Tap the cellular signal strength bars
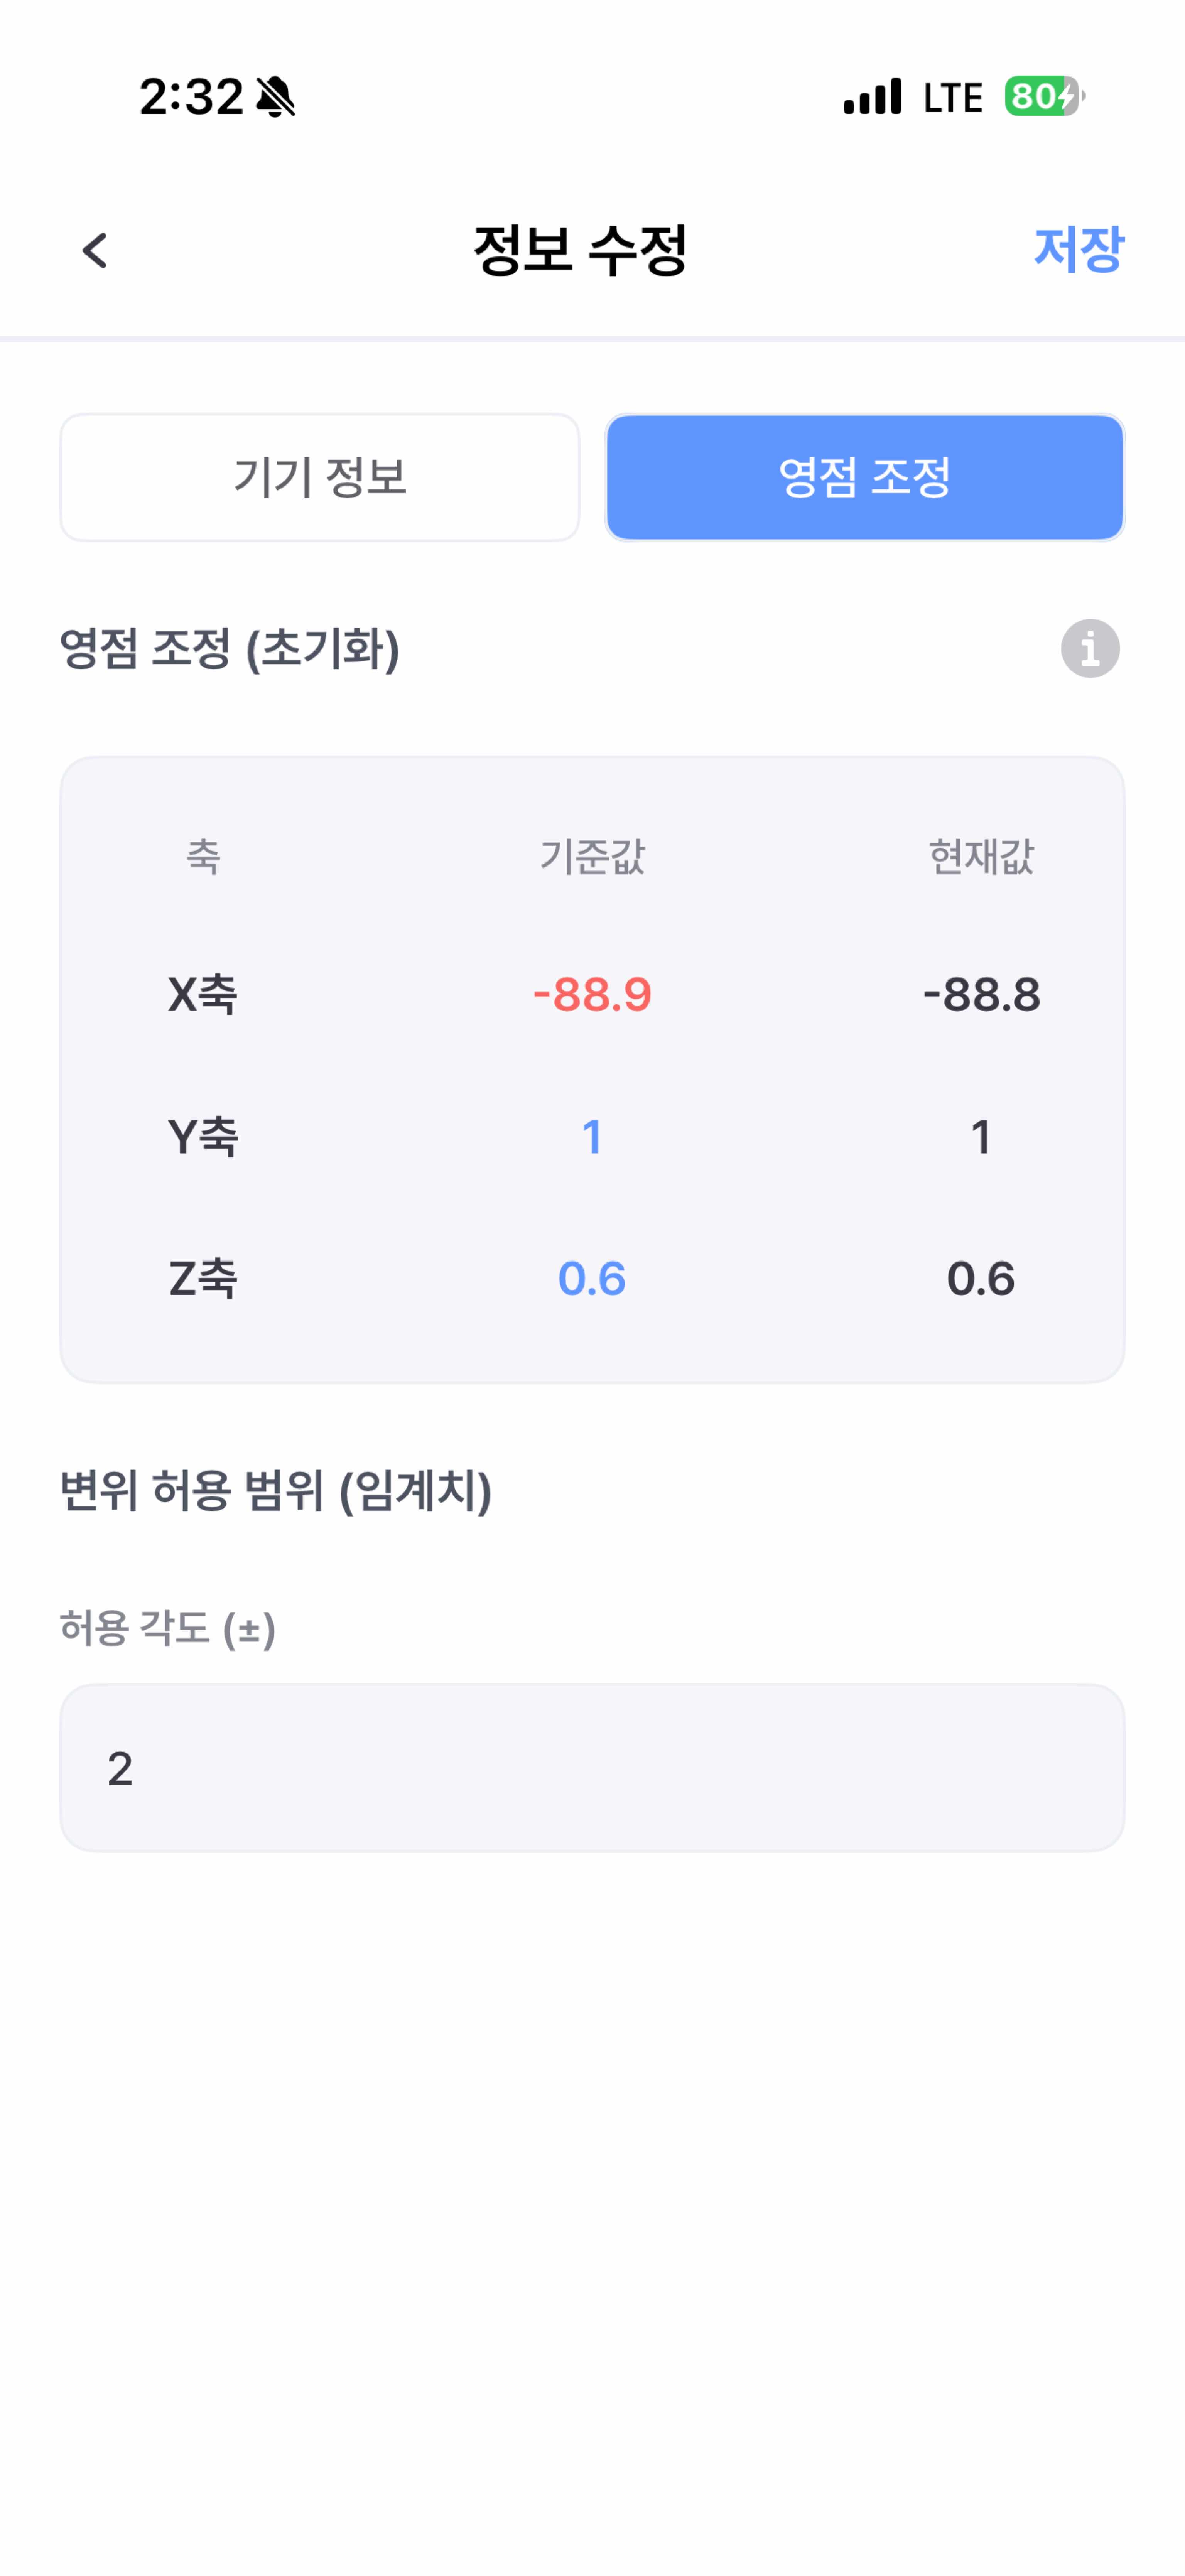Image resolution: width=1185 pixels, height=2576 pixels. click(x=872, y=97)
